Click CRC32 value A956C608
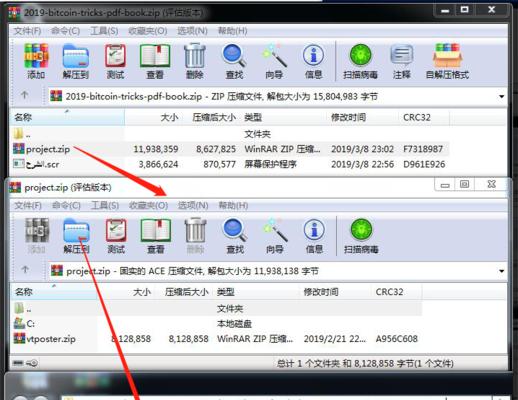Image resolution: width=518 pixels, height=400 pixels. click(x=397, y=339)
